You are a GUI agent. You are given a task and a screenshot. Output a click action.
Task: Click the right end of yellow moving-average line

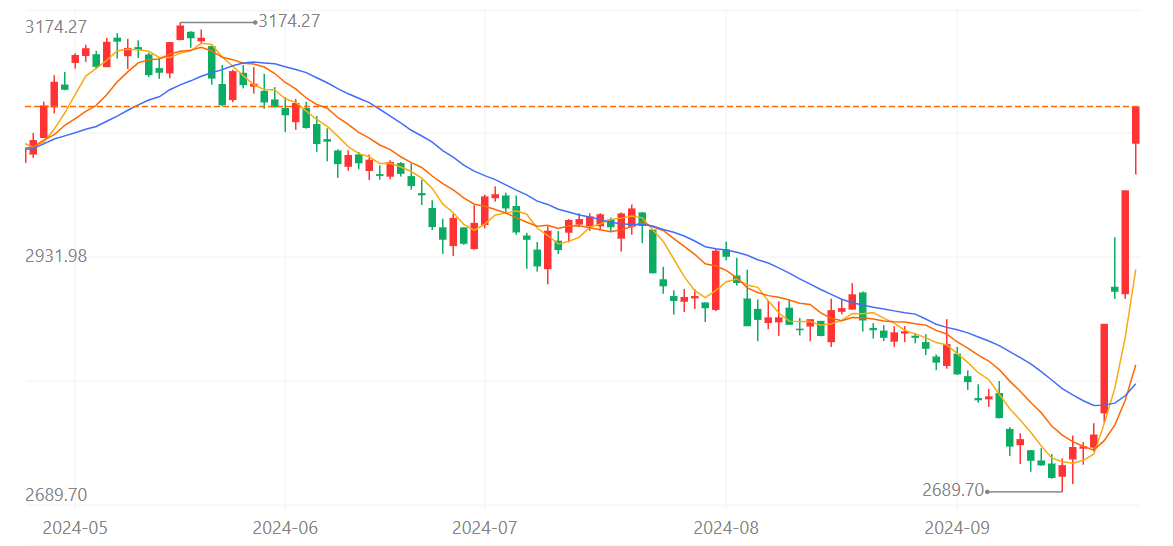click(1136, 270)
